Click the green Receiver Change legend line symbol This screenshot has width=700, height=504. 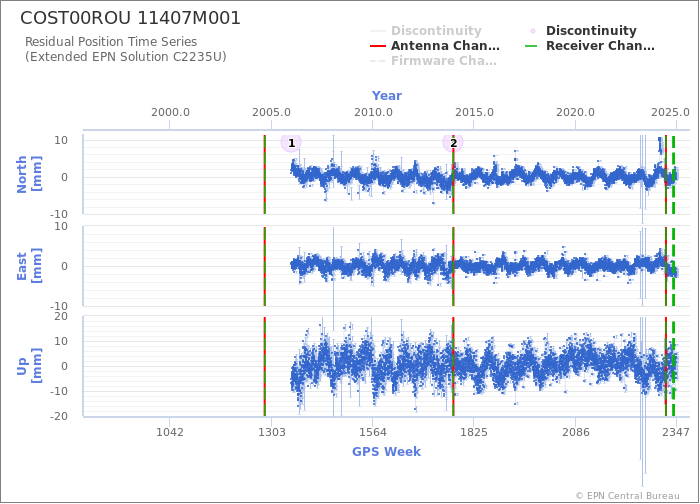point(533,46)
